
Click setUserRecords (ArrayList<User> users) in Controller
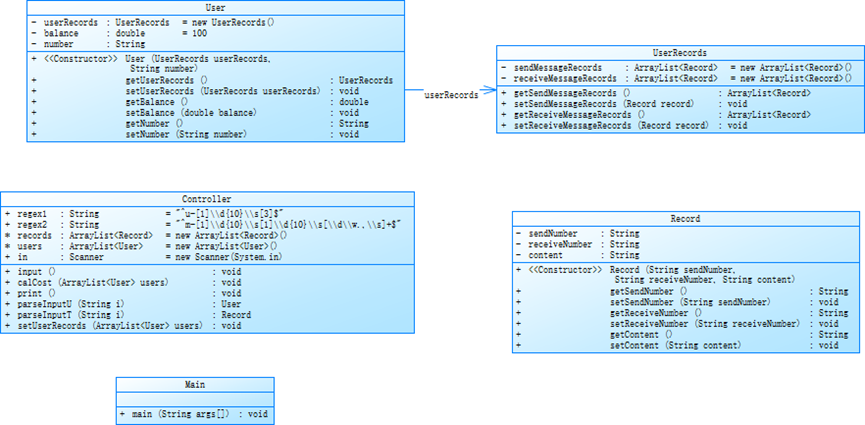point(122,326)
